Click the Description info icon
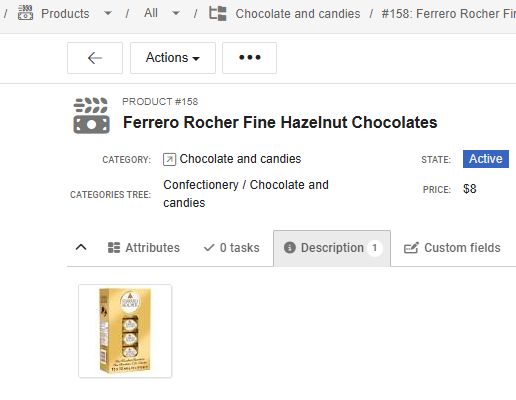The height and width of the screenshot is (400, 516). (x=290, y=248)
